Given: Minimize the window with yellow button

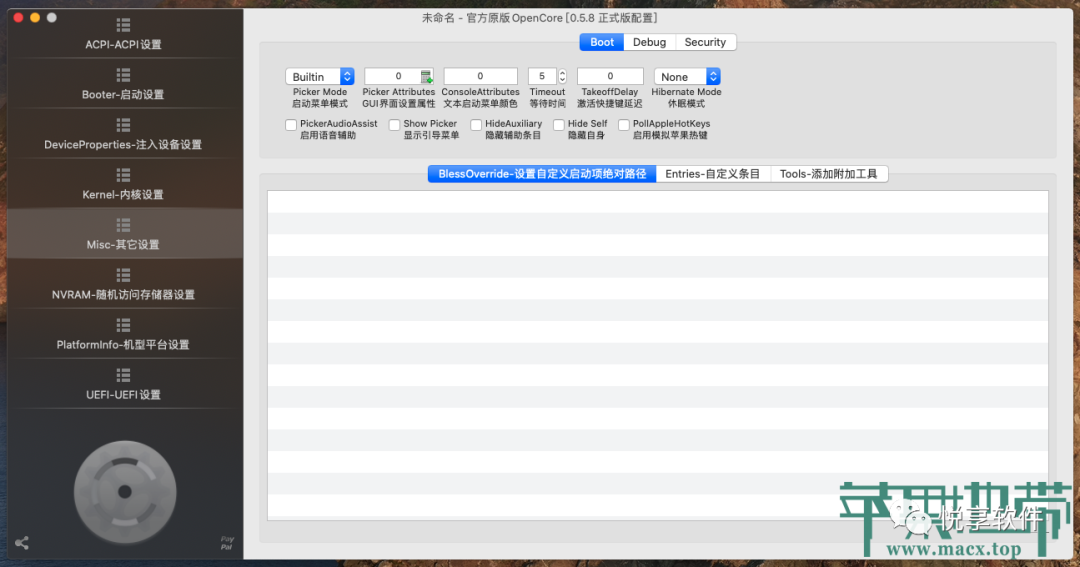Looking at the screenshot, I should point(35,17).
